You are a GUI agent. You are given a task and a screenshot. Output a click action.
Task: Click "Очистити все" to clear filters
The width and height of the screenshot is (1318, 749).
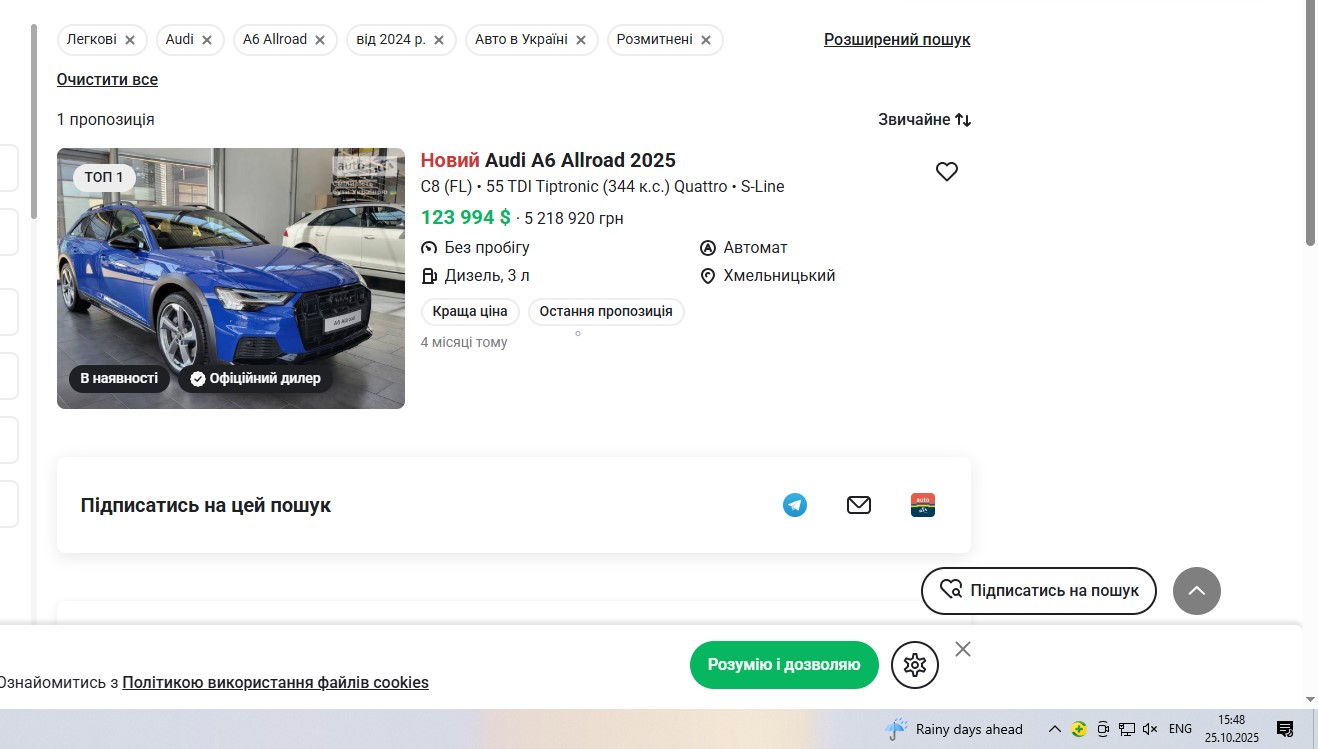107,80
